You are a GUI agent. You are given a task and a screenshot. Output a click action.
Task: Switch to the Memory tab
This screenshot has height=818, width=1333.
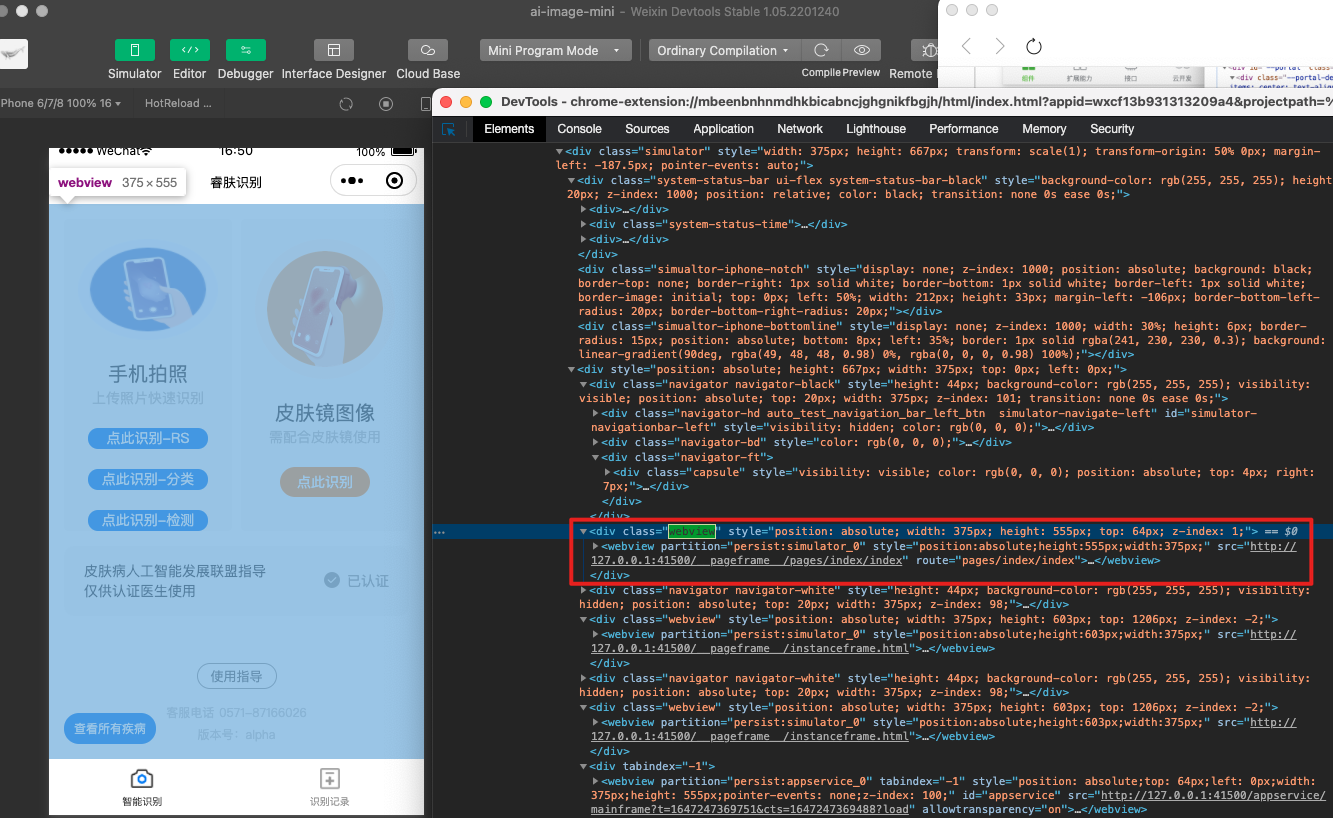pyautogui.click(x=1044, y=129)
